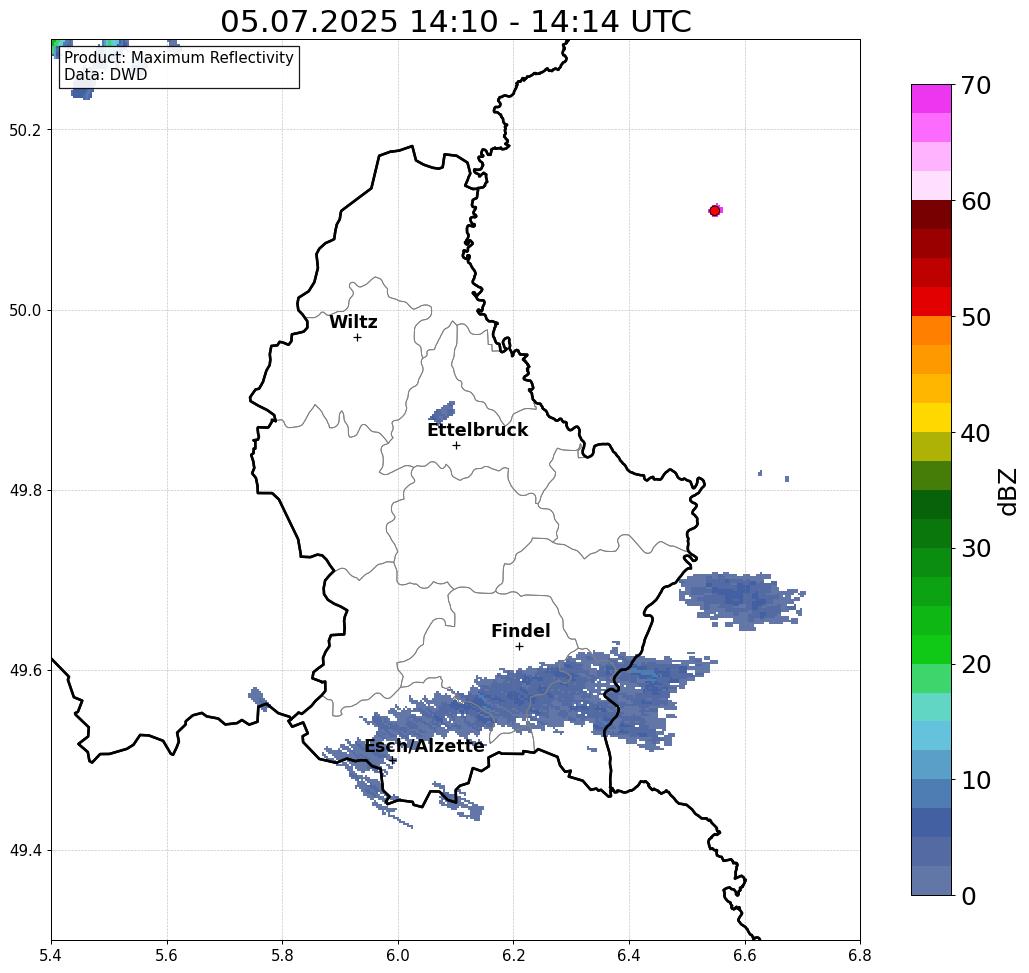The image size is (1029, 973).
Task: Click the small radar echo north of Ettelbruck
Action: click(x=442, y=412)
